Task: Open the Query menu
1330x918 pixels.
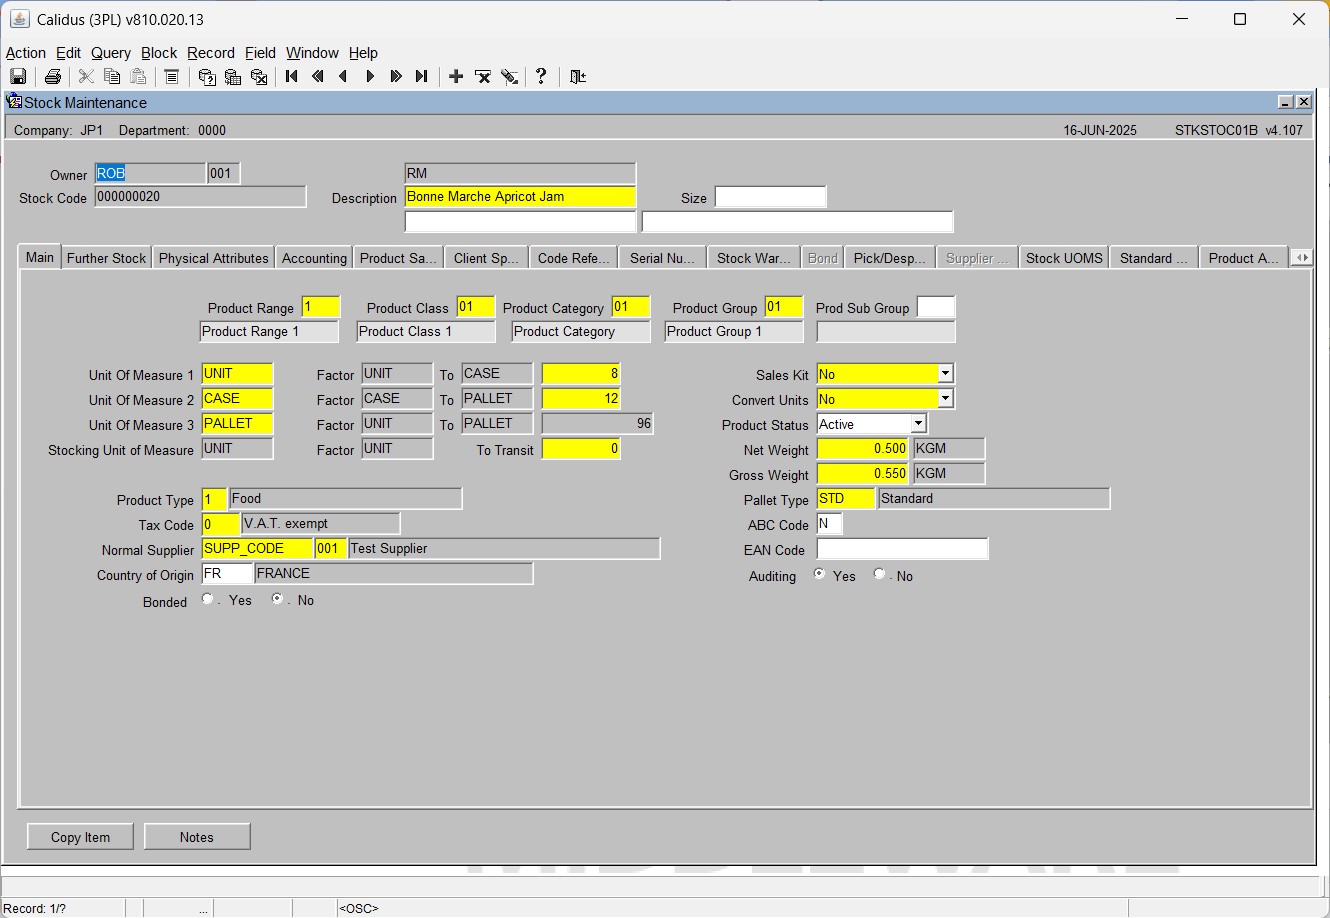Action: 111,53
